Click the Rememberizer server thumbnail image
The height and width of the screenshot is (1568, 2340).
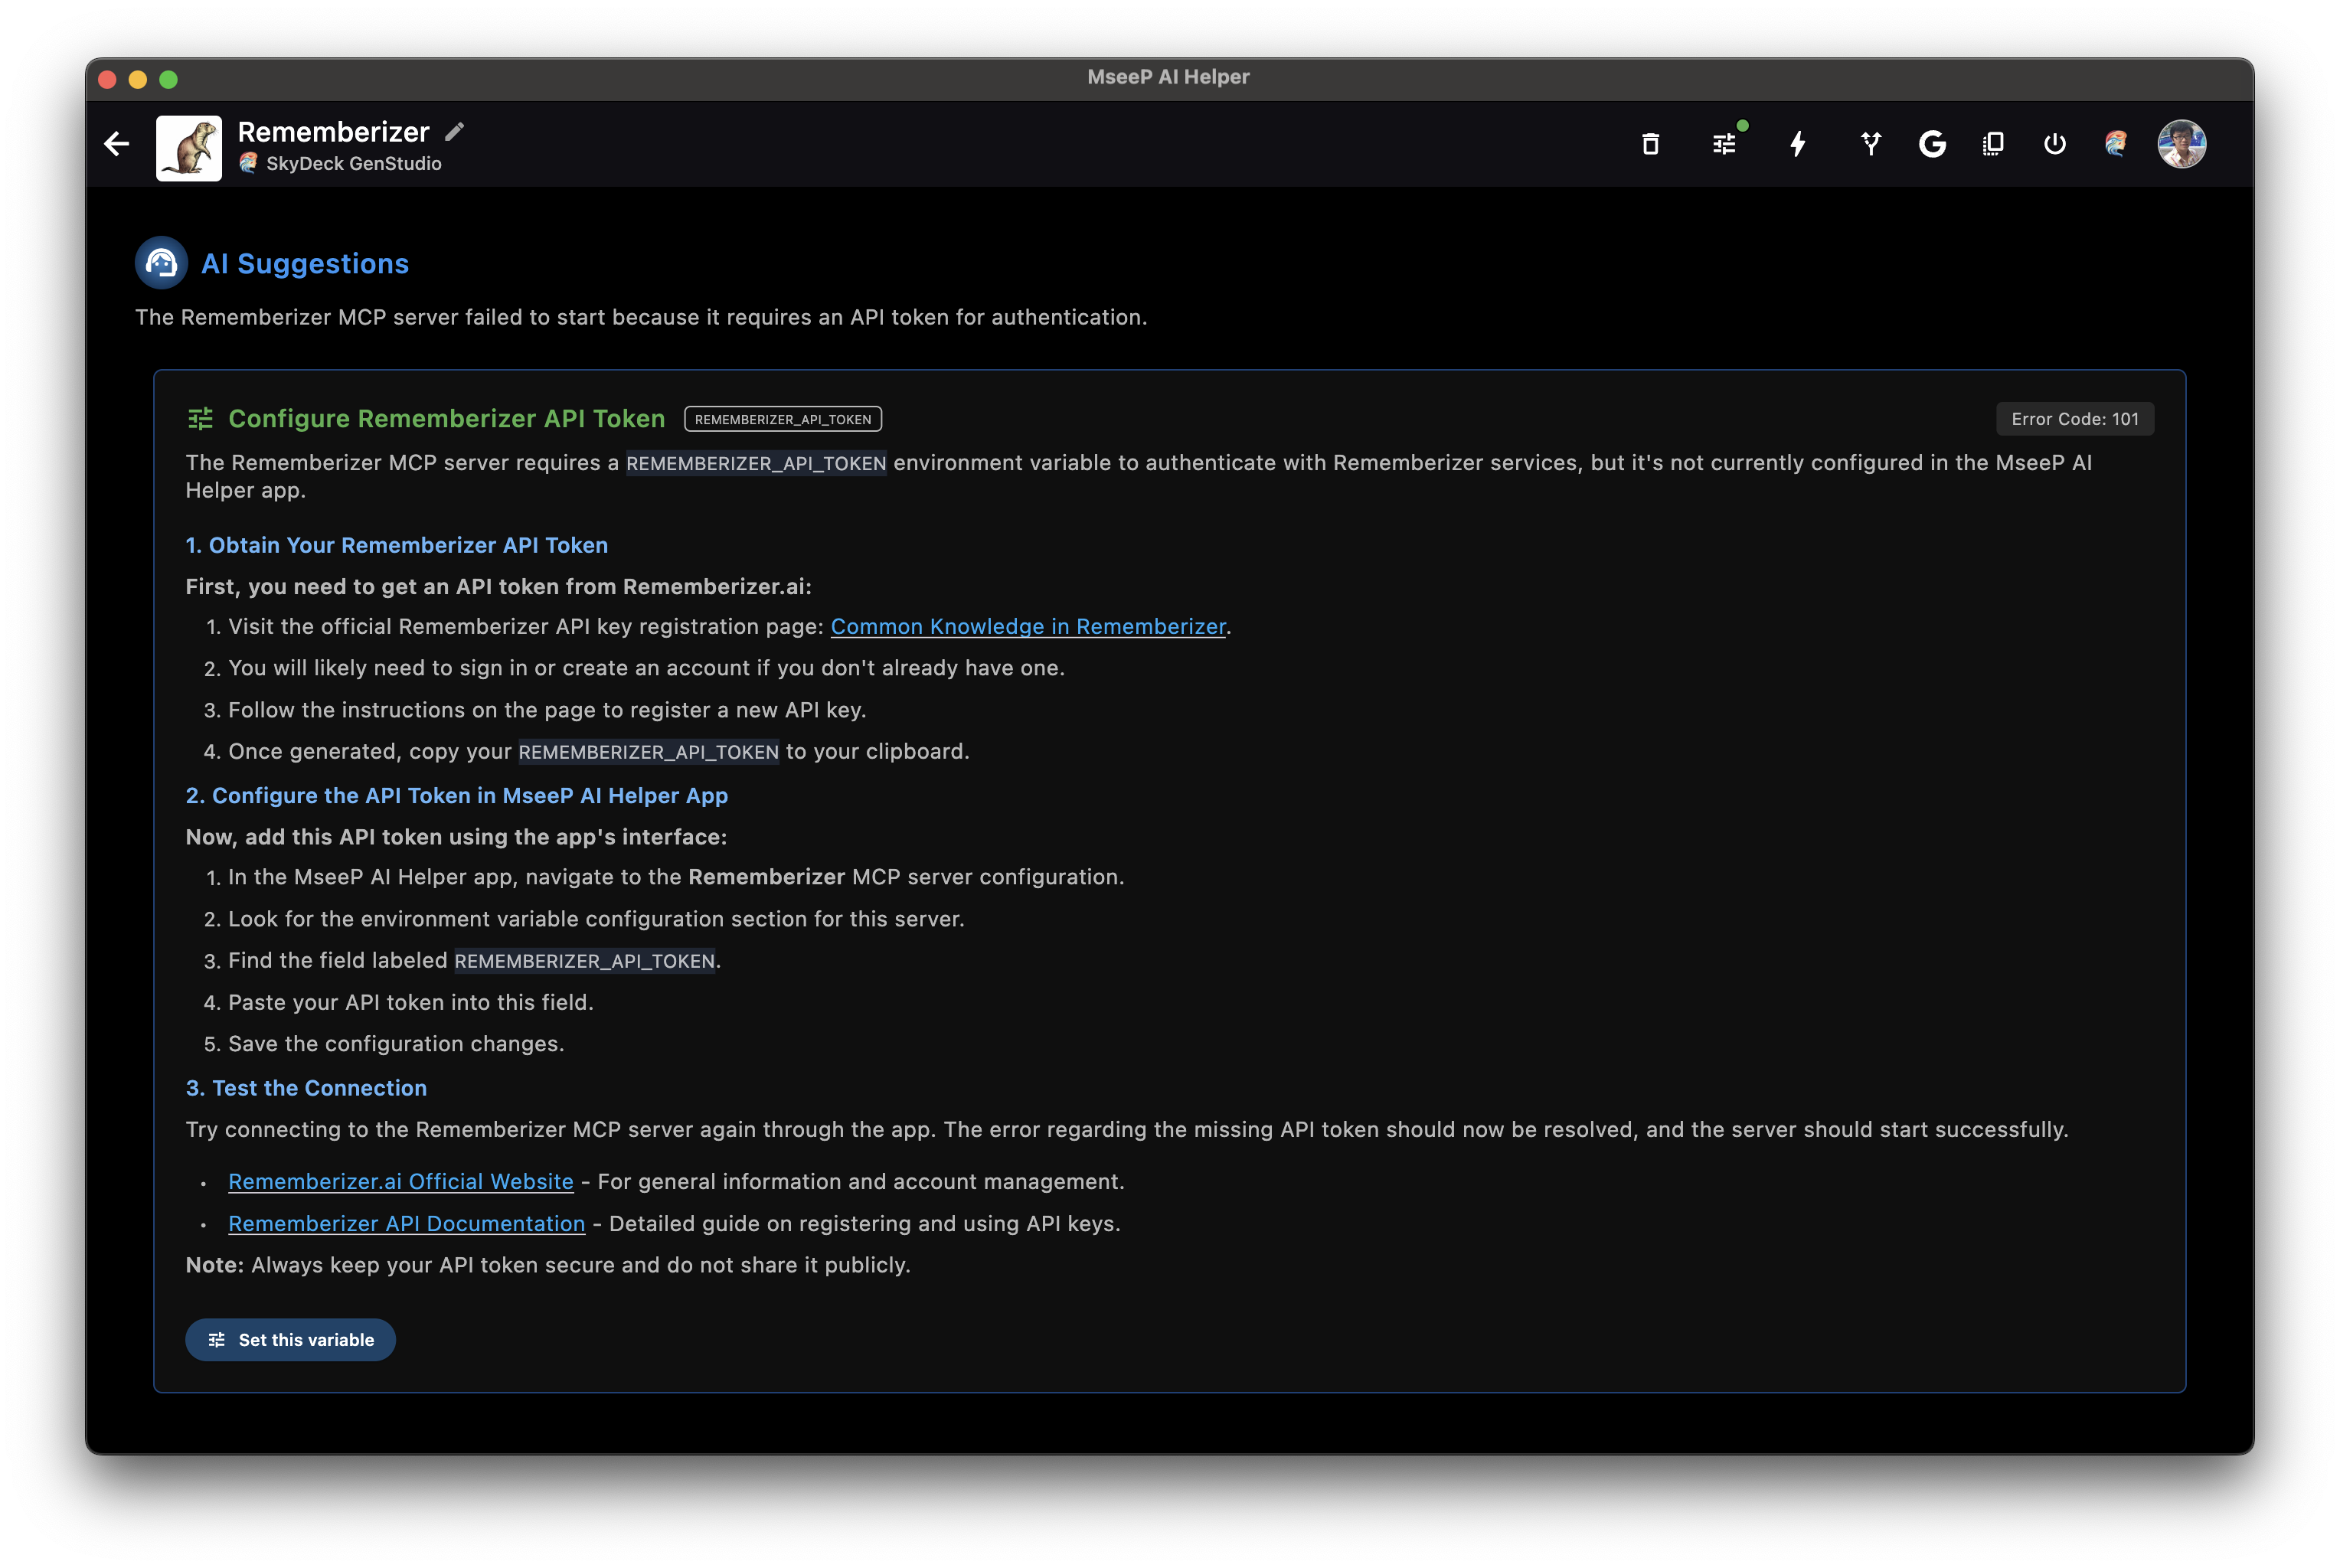[189, 148]
